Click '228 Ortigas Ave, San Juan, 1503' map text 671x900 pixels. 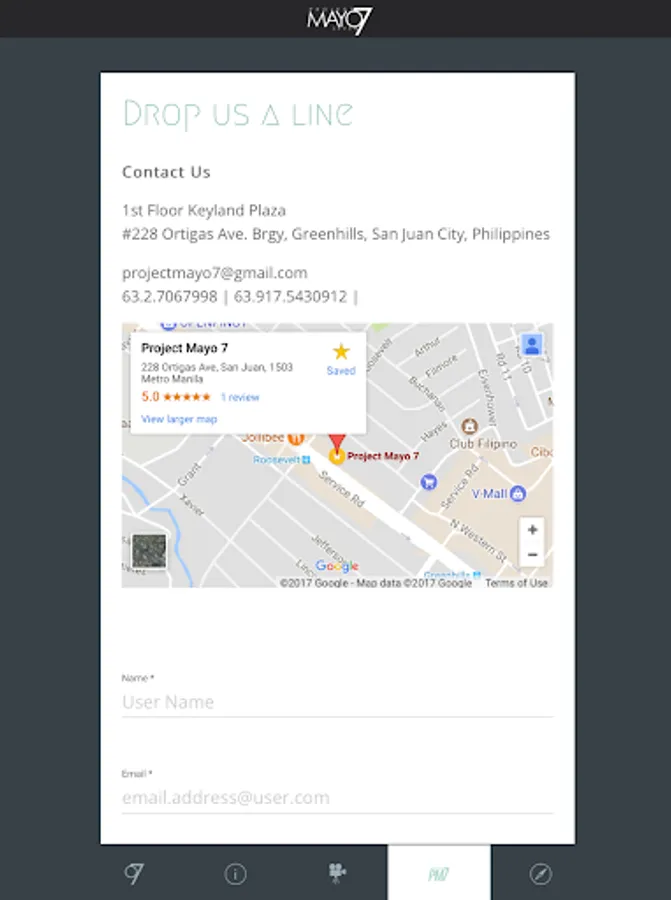point(217,367)
